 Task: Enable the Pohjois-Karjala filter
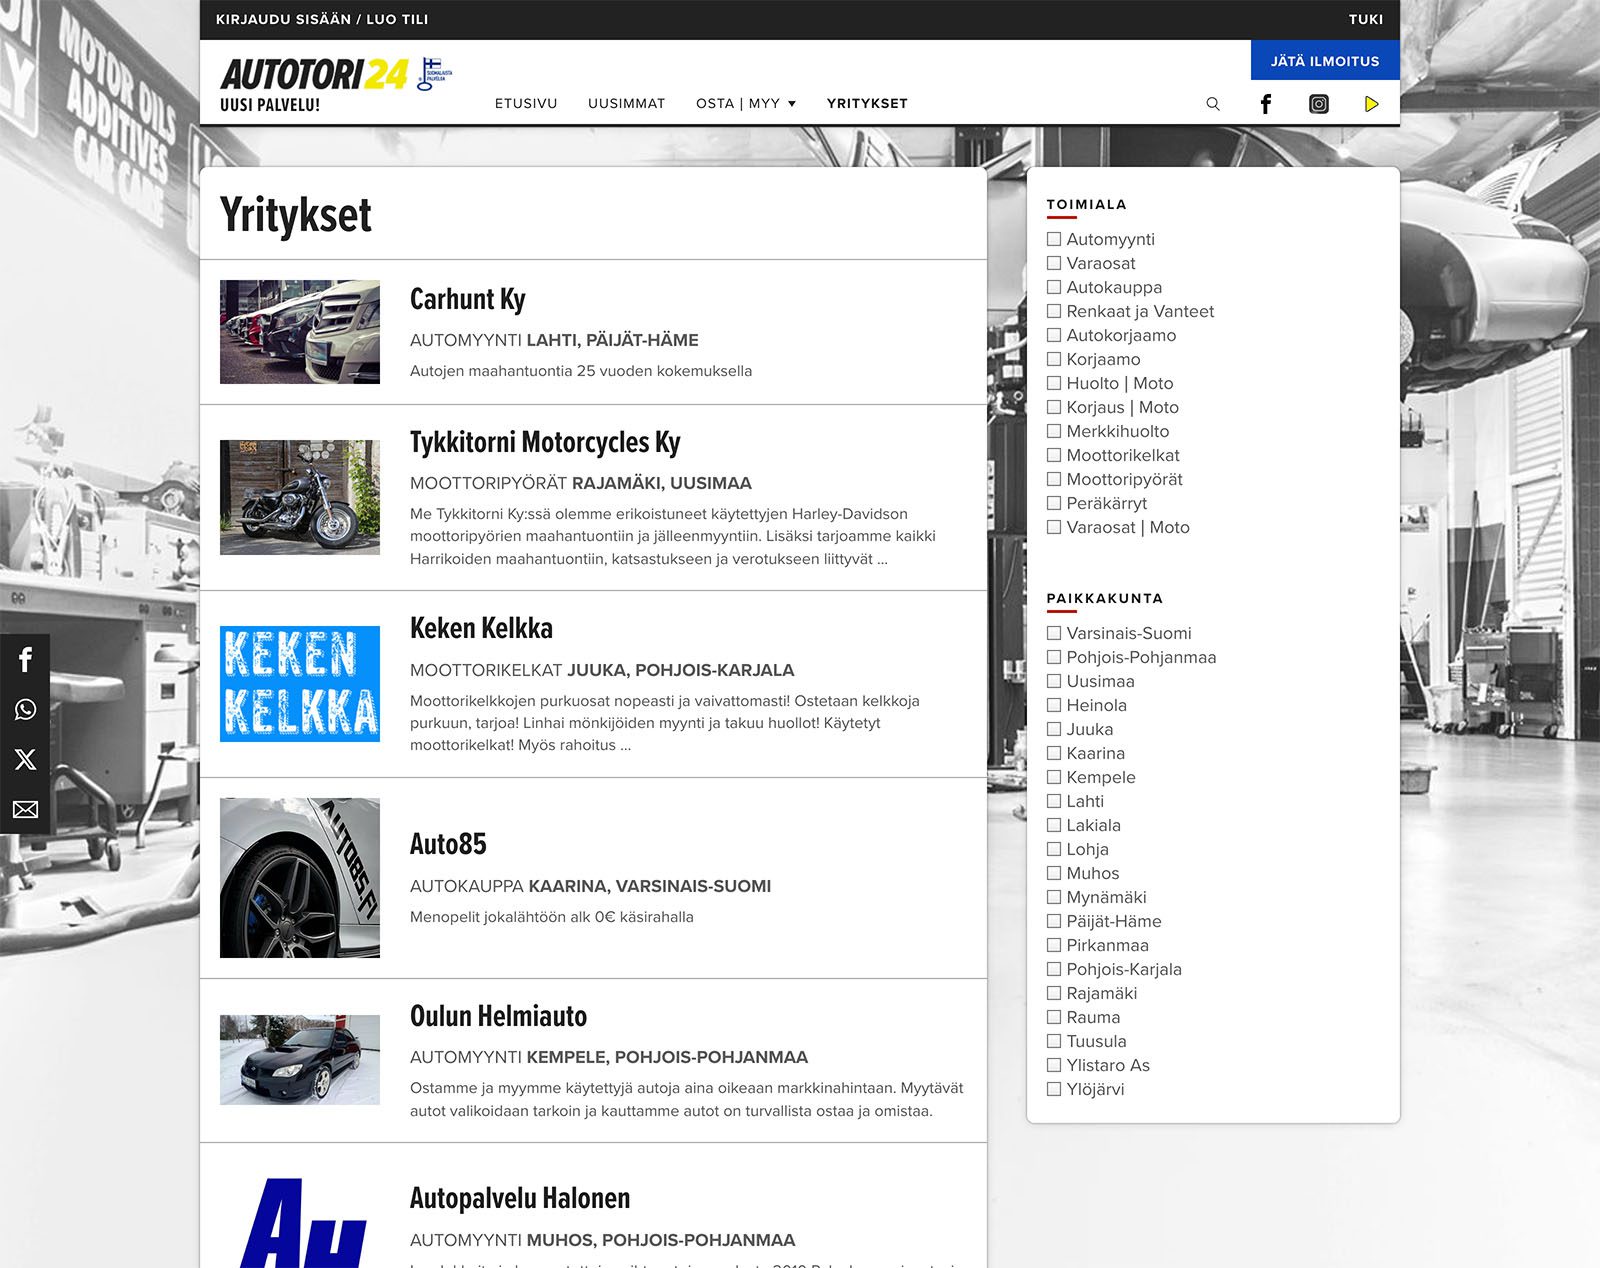coord(1054,969)
